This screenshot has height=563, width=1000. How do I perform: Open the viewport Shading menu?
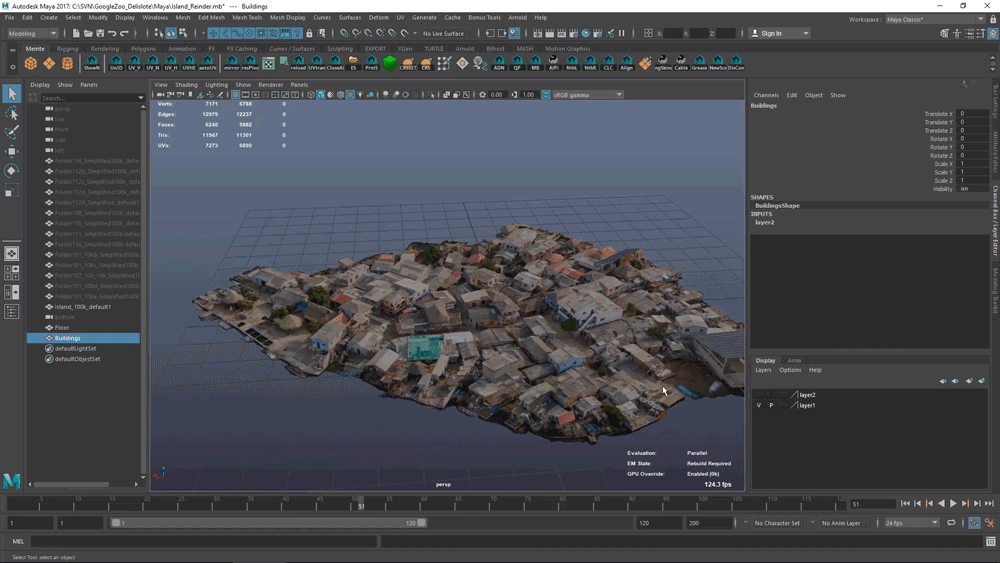click(x=186, y=84)
